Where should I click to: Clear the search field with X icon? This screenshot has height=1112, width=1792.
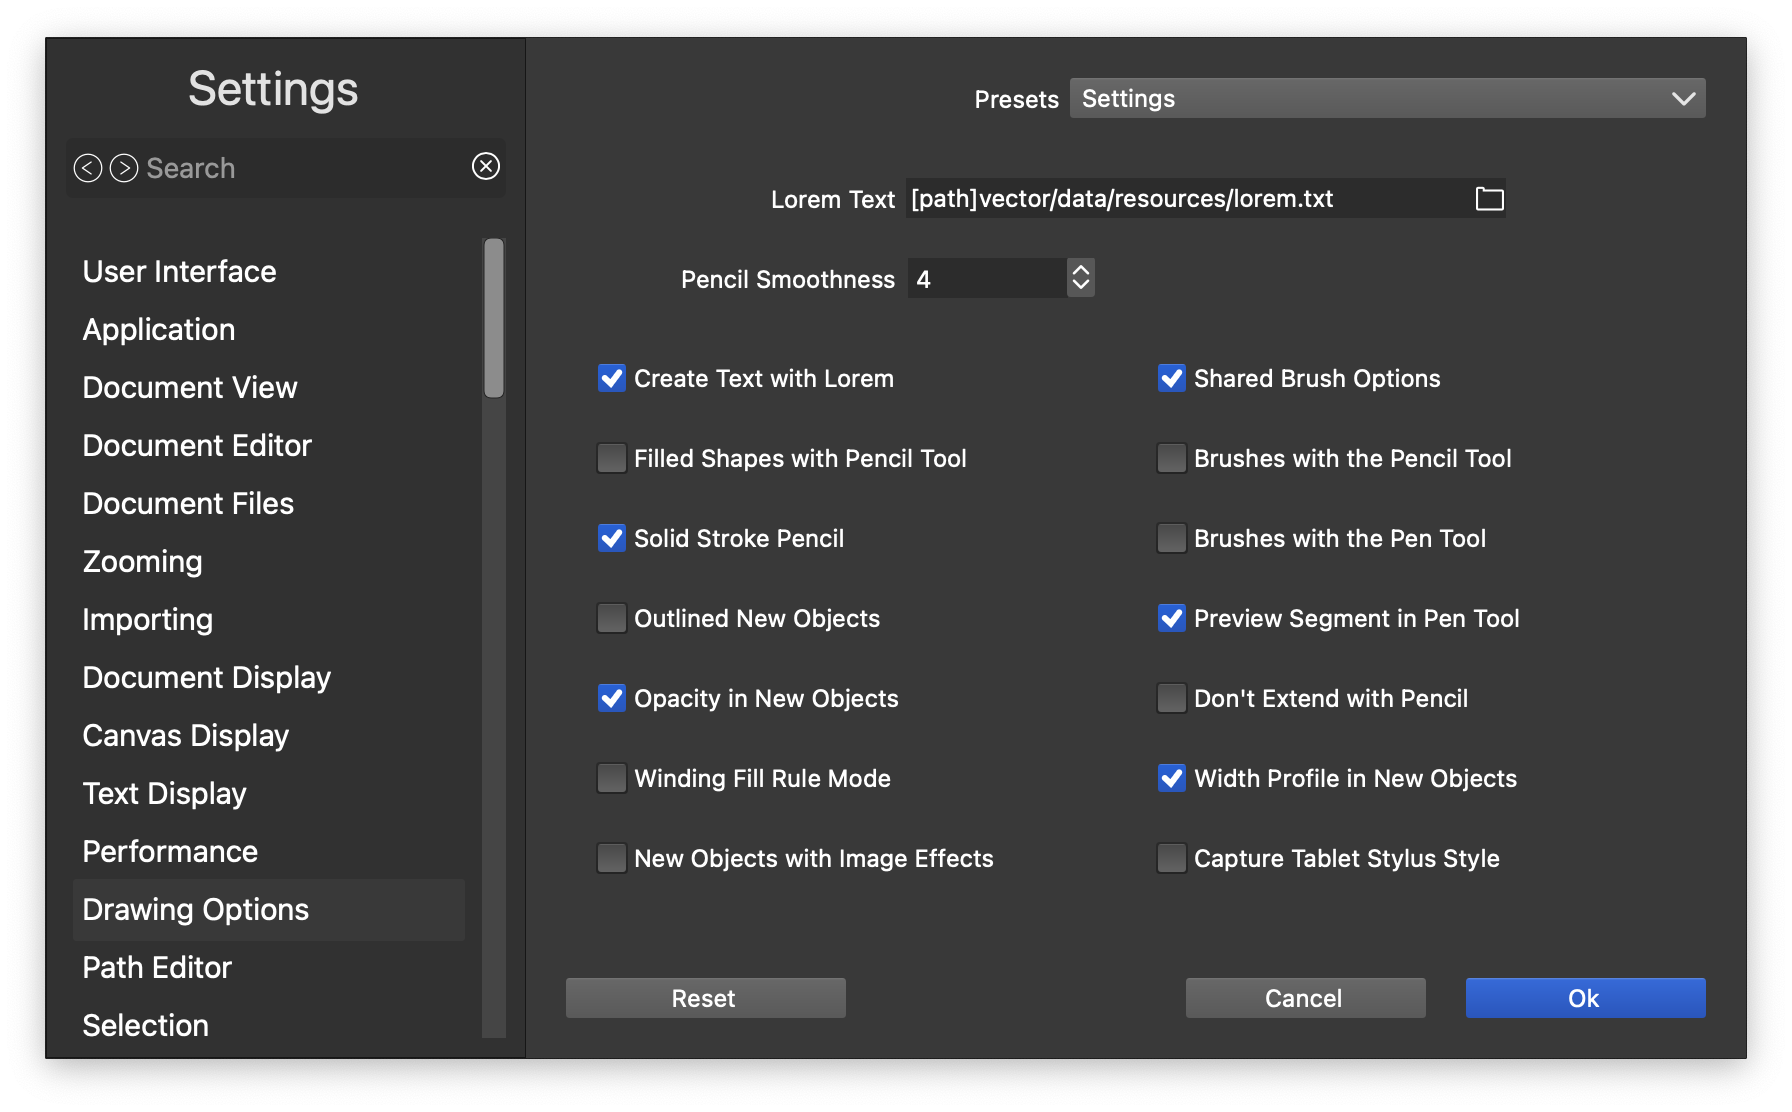pyautogui.click(x=486, y=166)
